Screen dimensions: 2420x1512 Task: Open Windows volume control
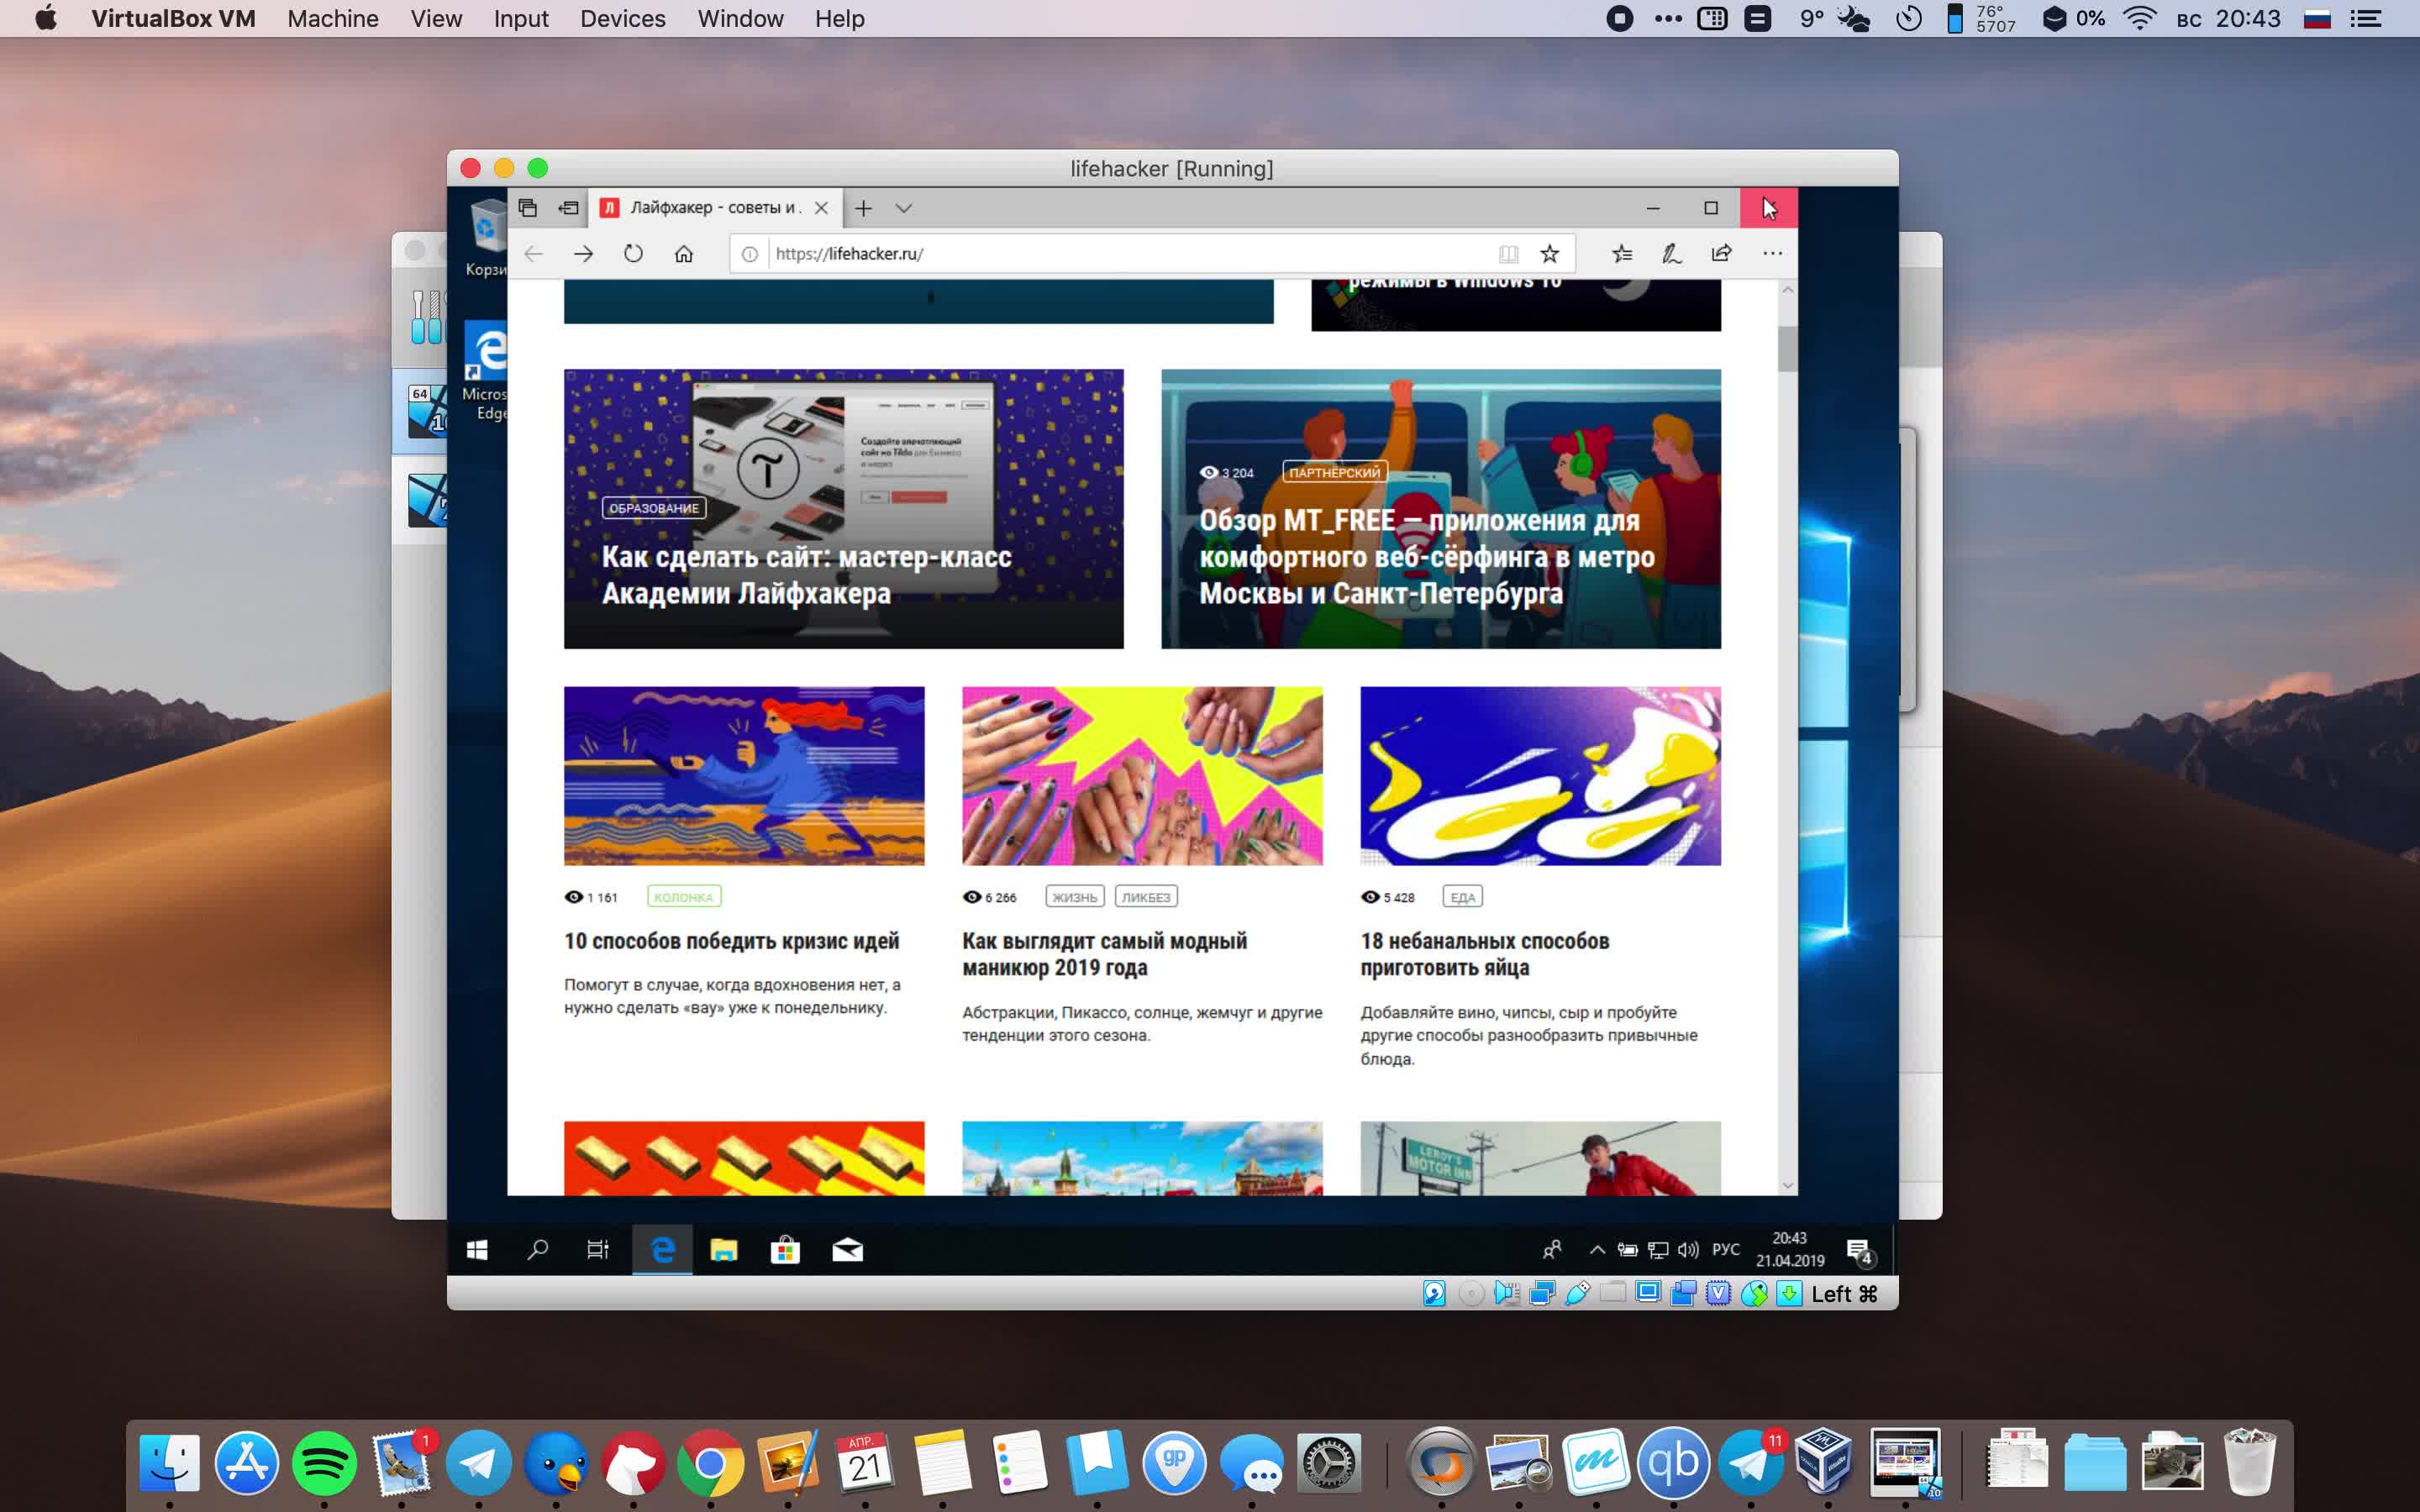click(x=1688, y=1250)
